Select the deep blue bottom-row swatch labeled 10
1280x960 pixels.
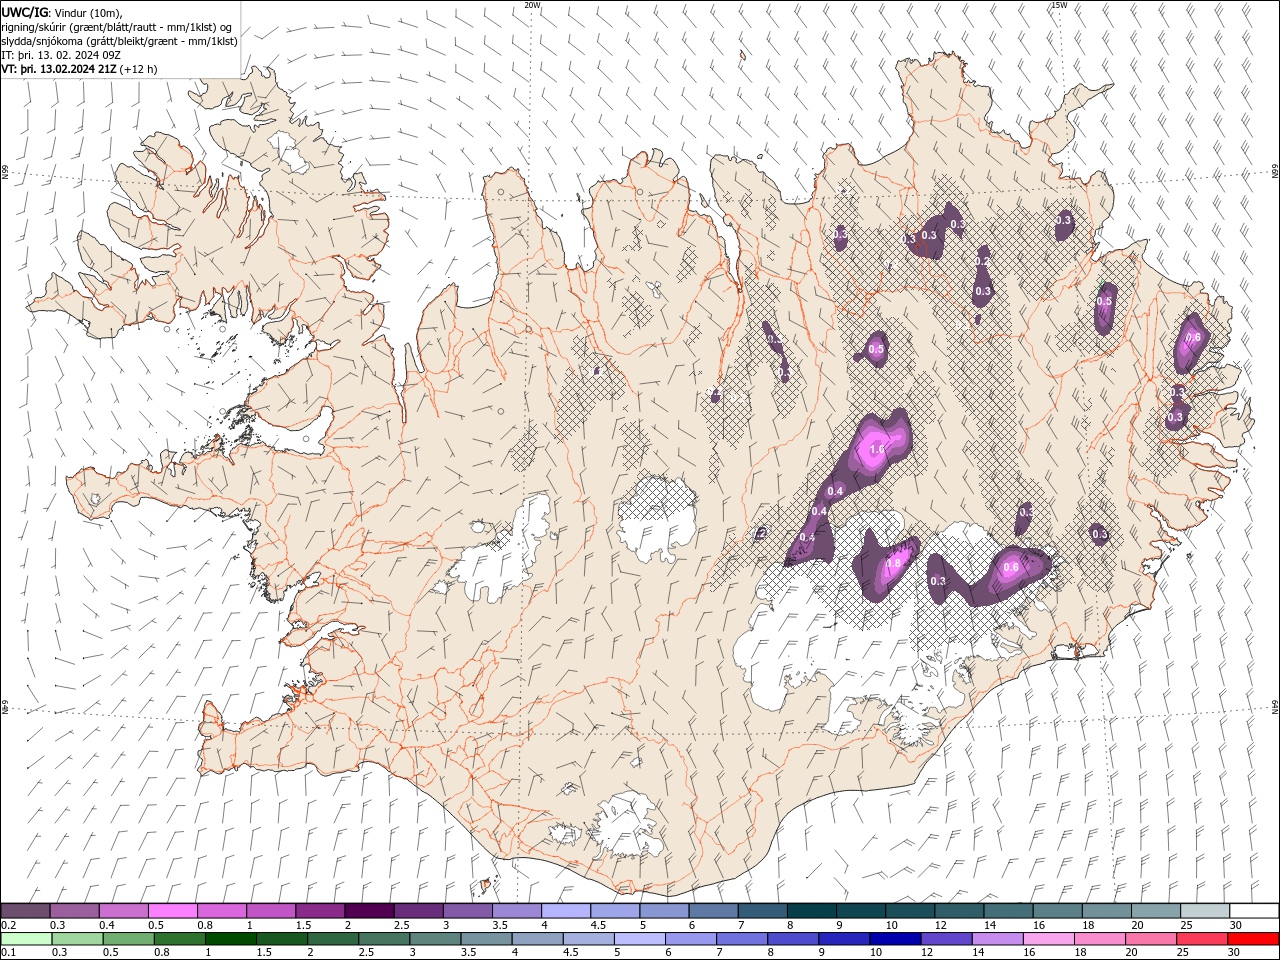click(895, 939)
